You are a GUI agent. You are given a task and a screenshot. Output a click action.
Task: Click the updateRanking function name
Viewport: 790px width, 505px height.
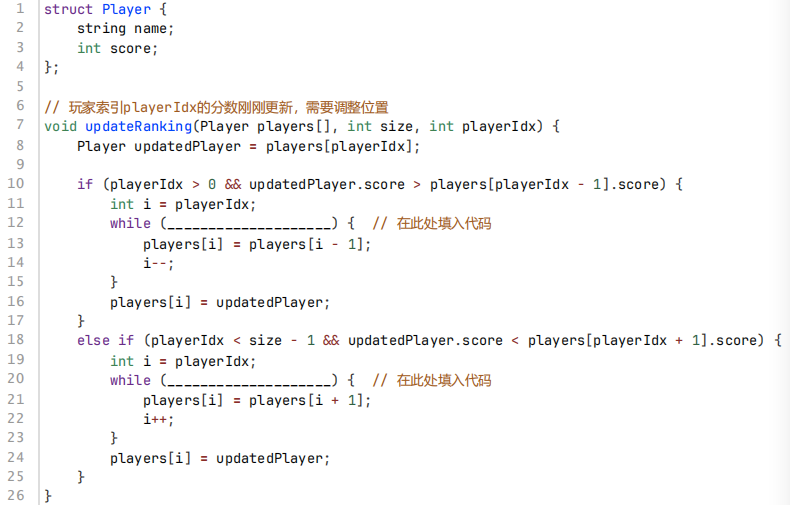[x=139, y=126]
